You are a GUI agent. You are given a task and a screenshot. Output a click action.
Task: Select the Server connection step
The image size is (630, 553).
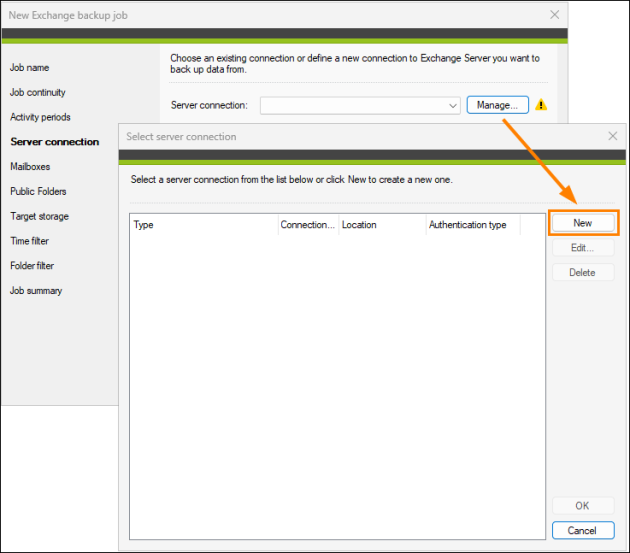coord(55,142)
